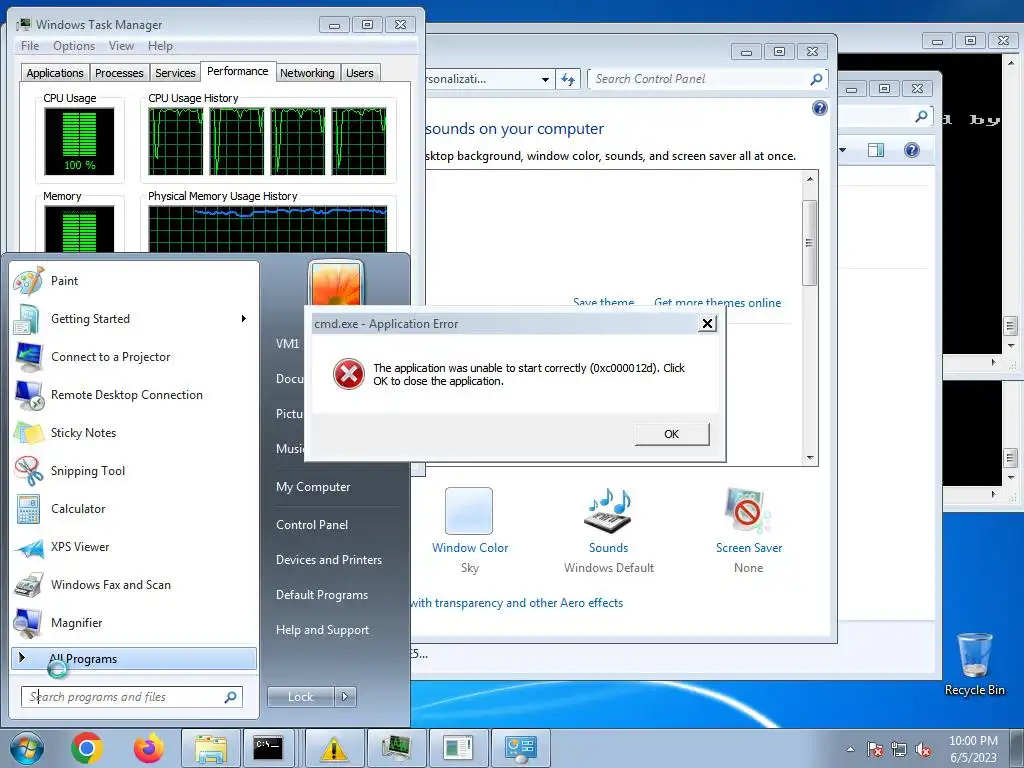Click the themes list scroll up arrow
Screen dimensions: 1024x768
point(810,179)
